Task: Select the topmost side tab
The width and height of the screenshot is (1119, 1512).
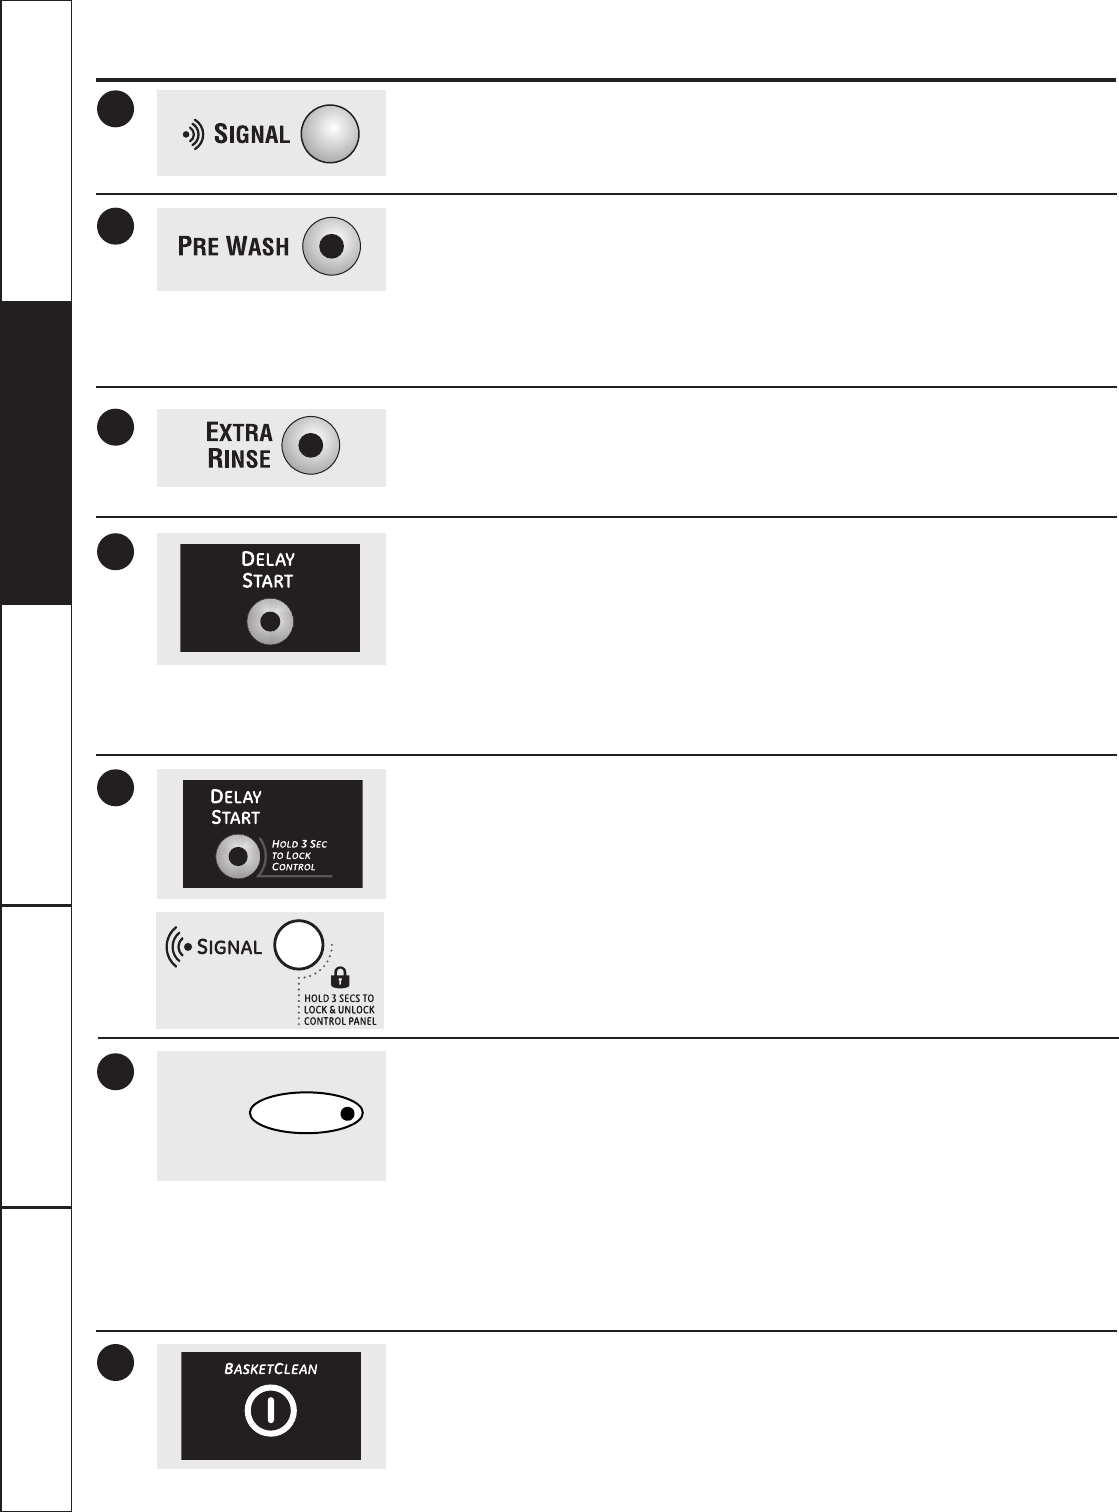Action: coord(36,150)
